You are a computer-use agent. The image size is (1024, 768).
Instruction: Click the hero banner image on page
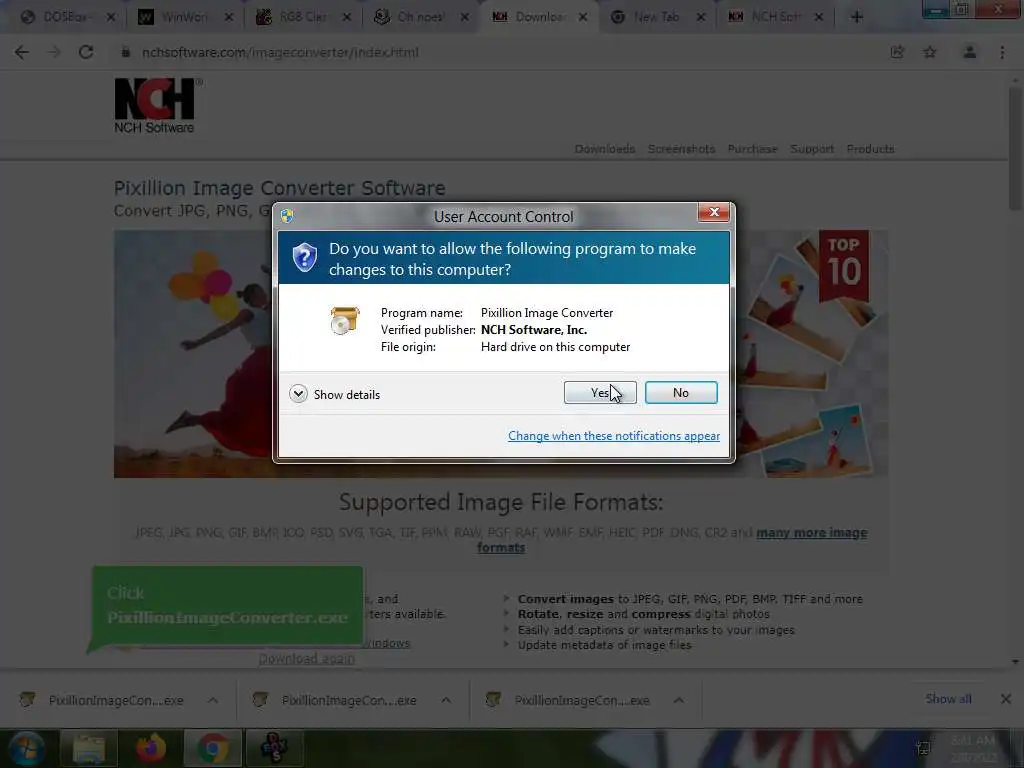tap(500, 353)
